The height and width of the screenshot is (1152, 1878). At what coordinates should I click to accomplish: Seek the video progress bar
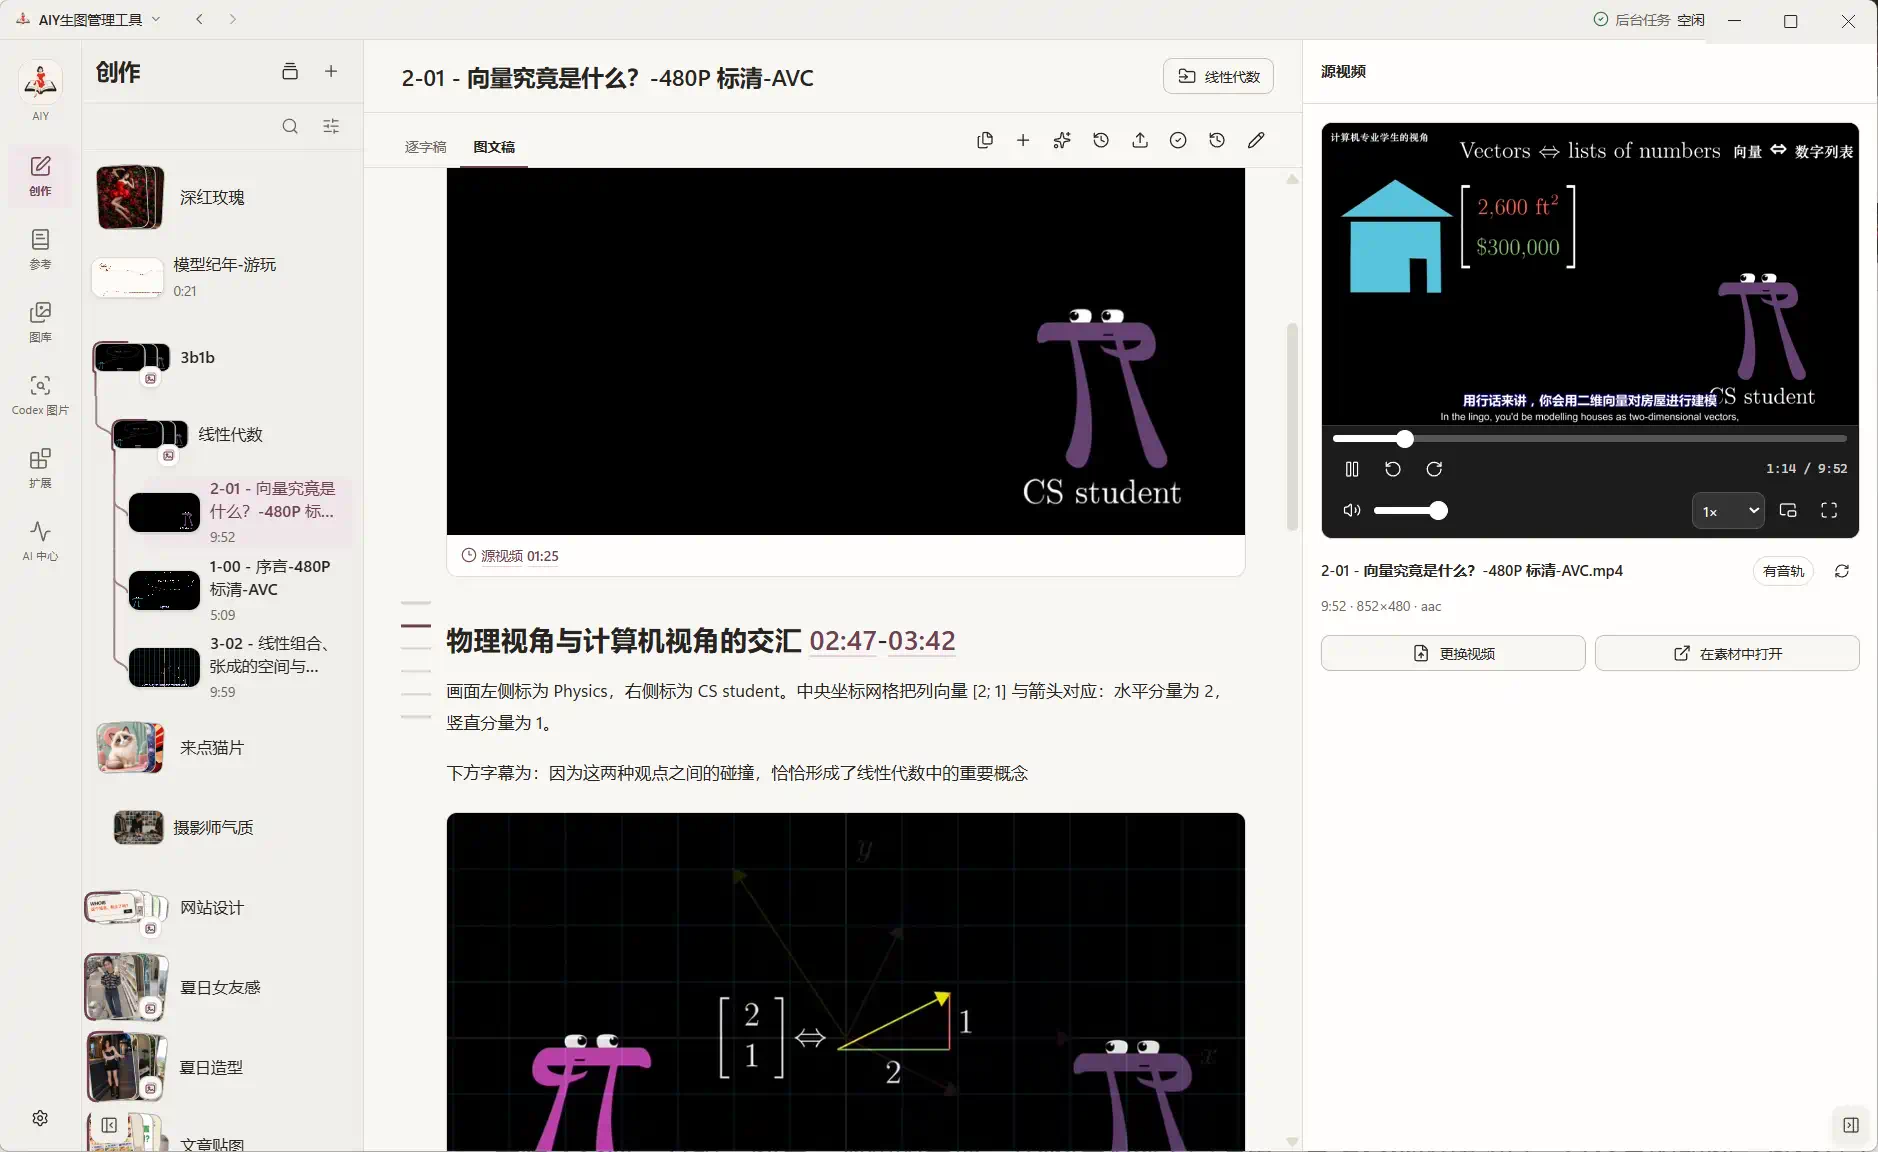(1589, 439)
